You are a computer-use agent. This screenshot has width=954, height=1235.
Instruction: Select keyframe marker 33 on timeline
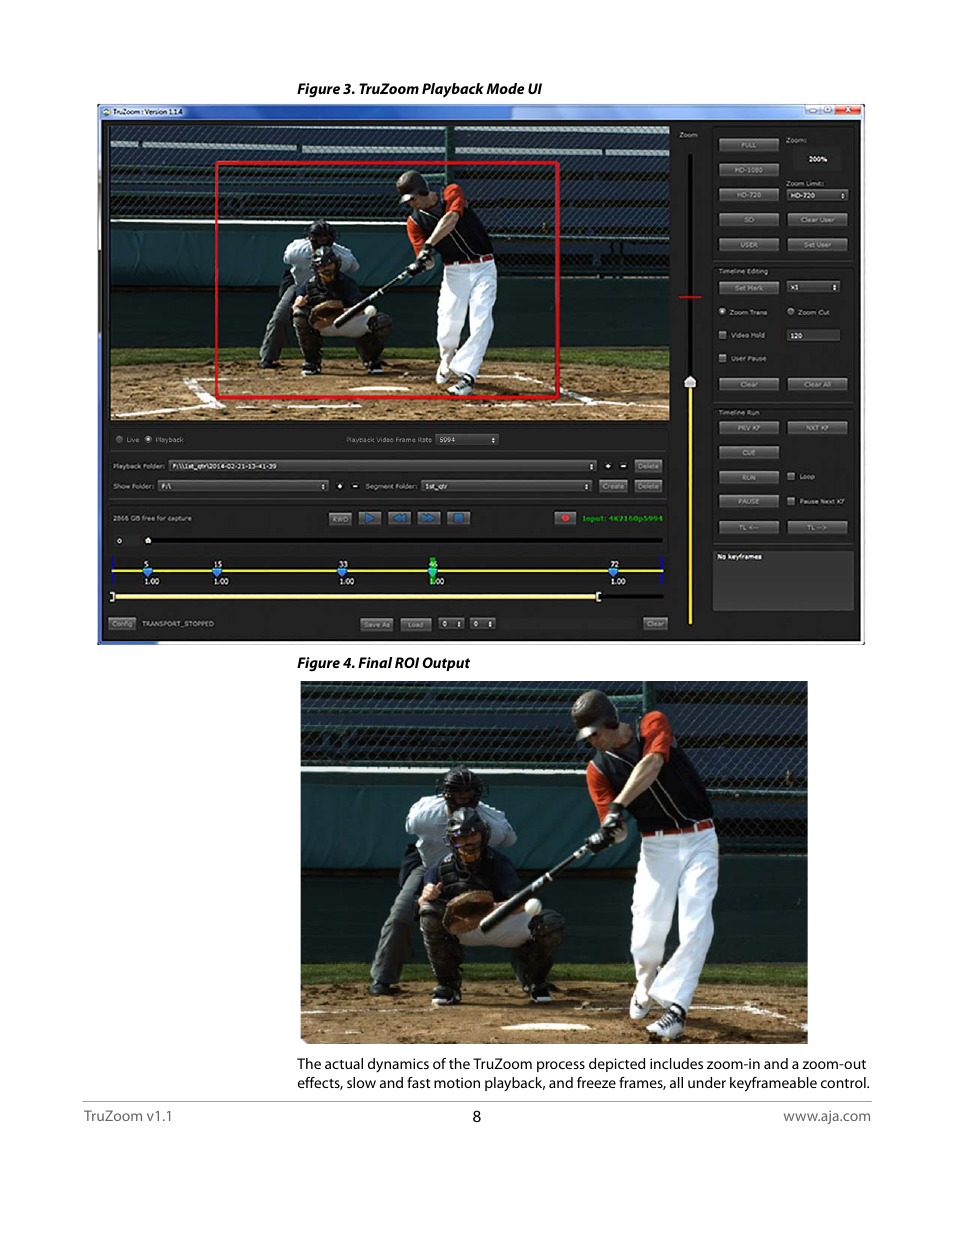[x=343, y=571]
